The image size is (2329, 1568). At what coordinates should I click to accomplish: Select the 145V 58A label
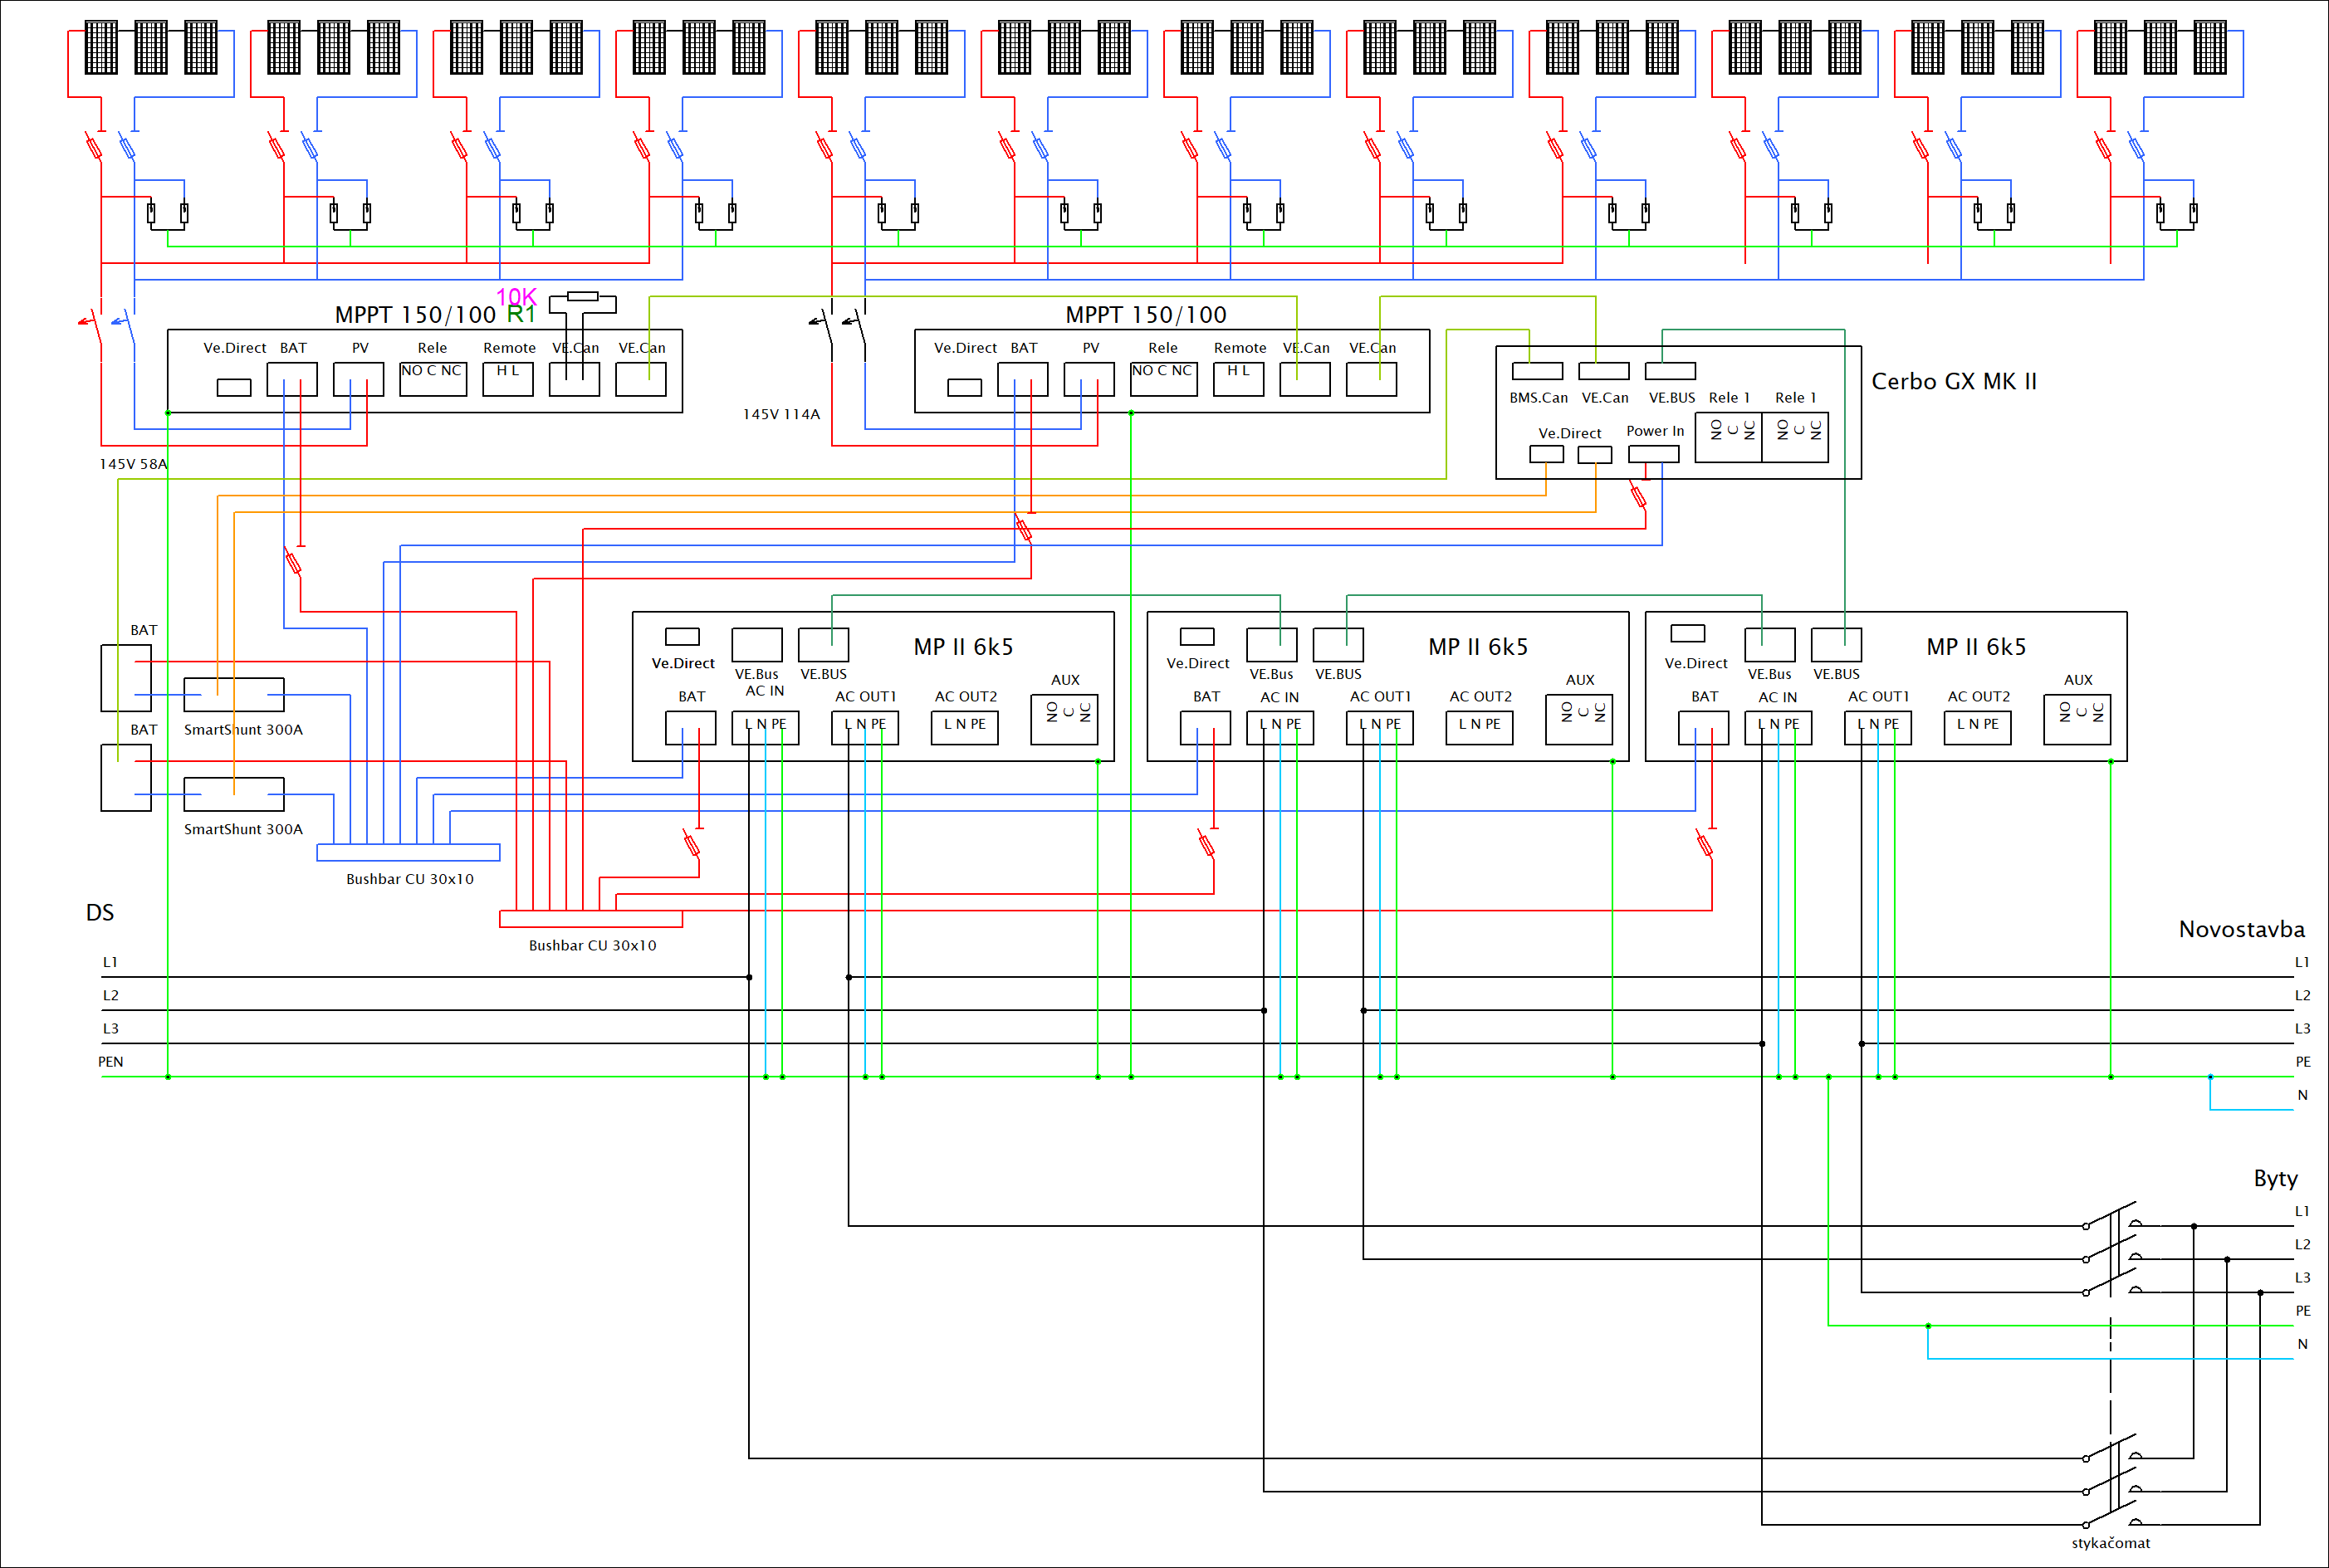tap(133, 464)
